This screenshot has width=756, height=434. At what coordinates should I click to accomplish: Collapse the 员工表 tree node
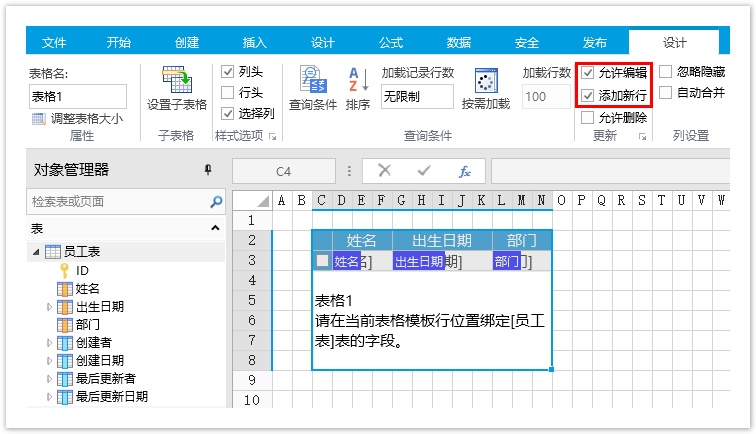pos(37,252)
